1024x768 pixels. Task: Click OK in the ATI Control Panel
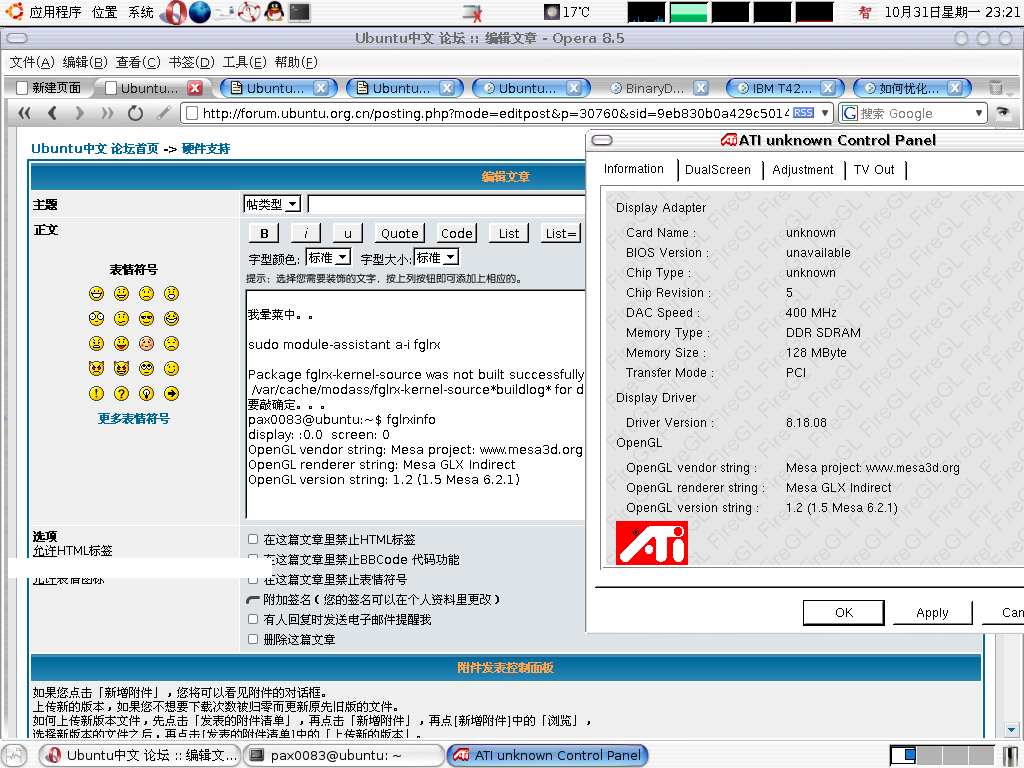click(844, 613)
